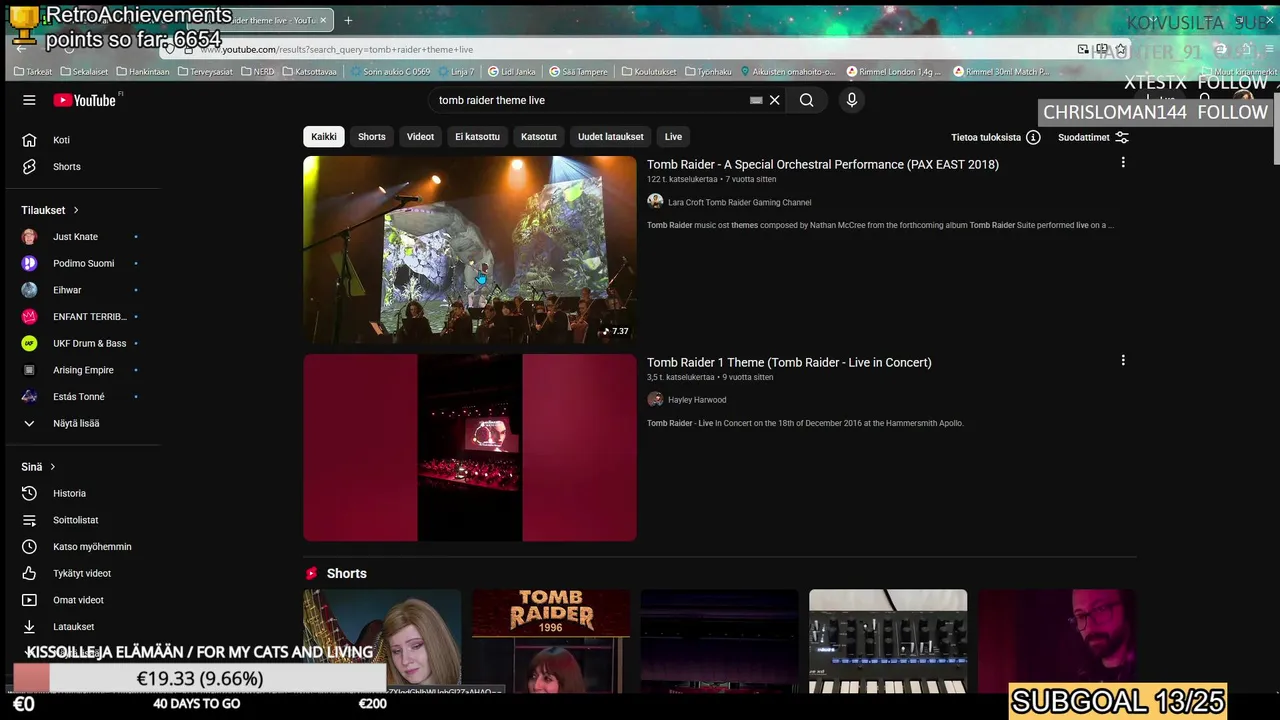Select the Shorts filter chip

372,137
